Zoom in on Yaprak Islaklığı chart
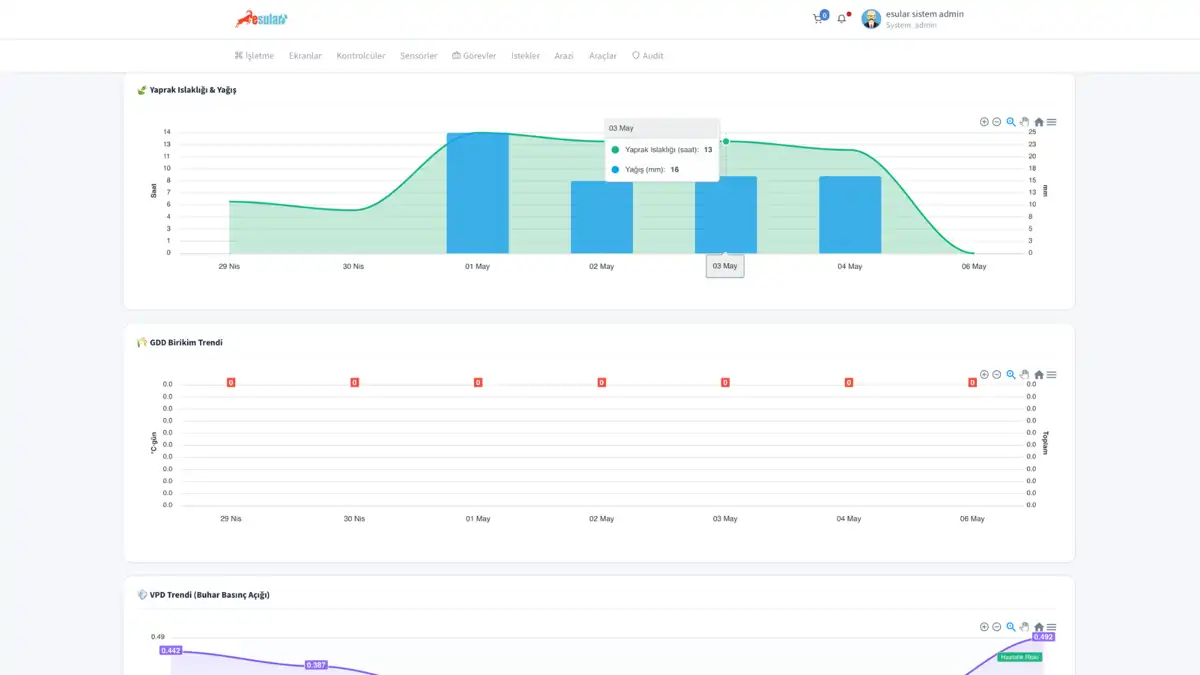Image resolution: width=1200 pixels, height=675 pixels. 984,122
